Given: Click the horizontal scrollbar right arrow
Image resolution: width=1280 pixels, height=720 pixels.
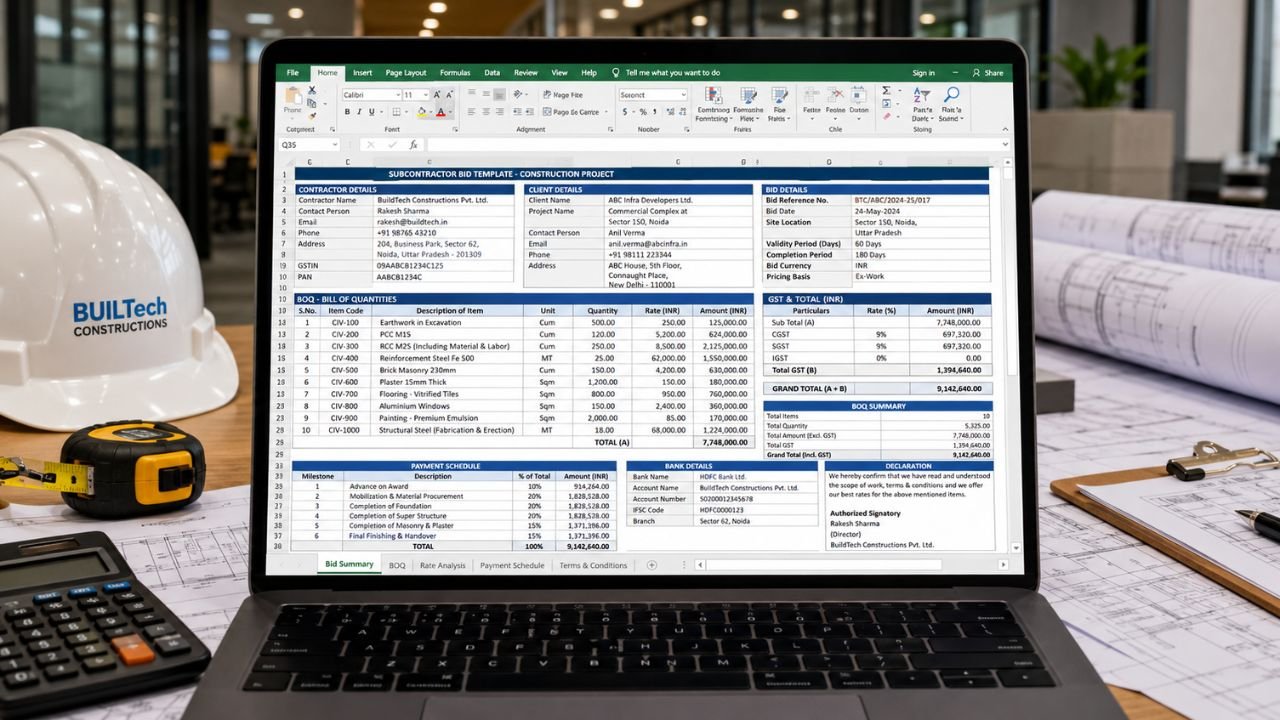Looking at the screenshot, I should pyautogui.click(x=1003, y=566).
